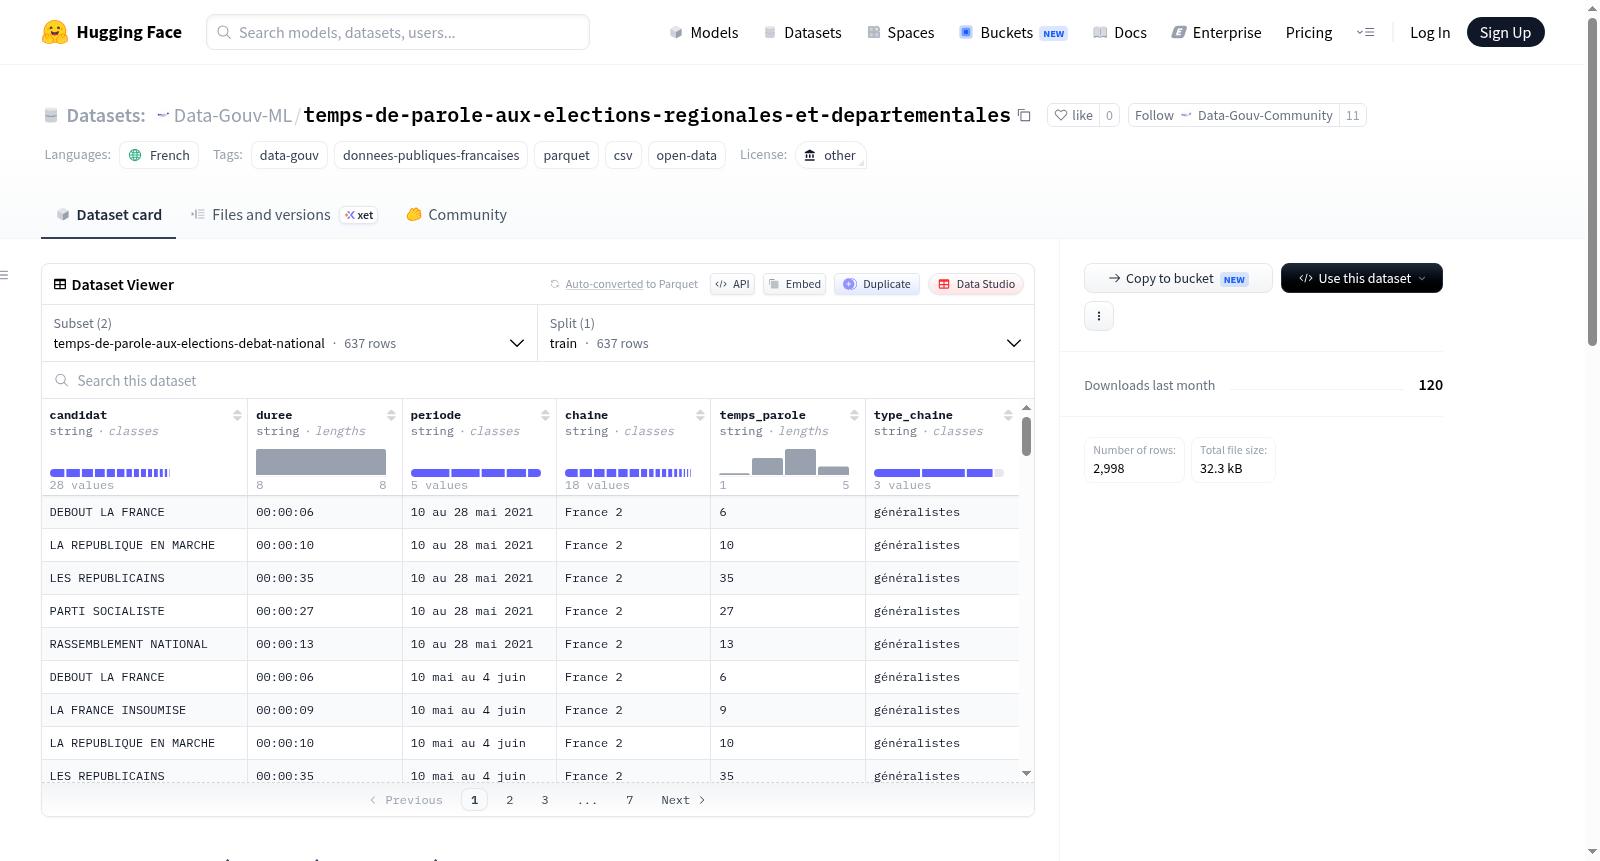
Task: Click the duree lengths histogram bar
Action: coord(321,461)
